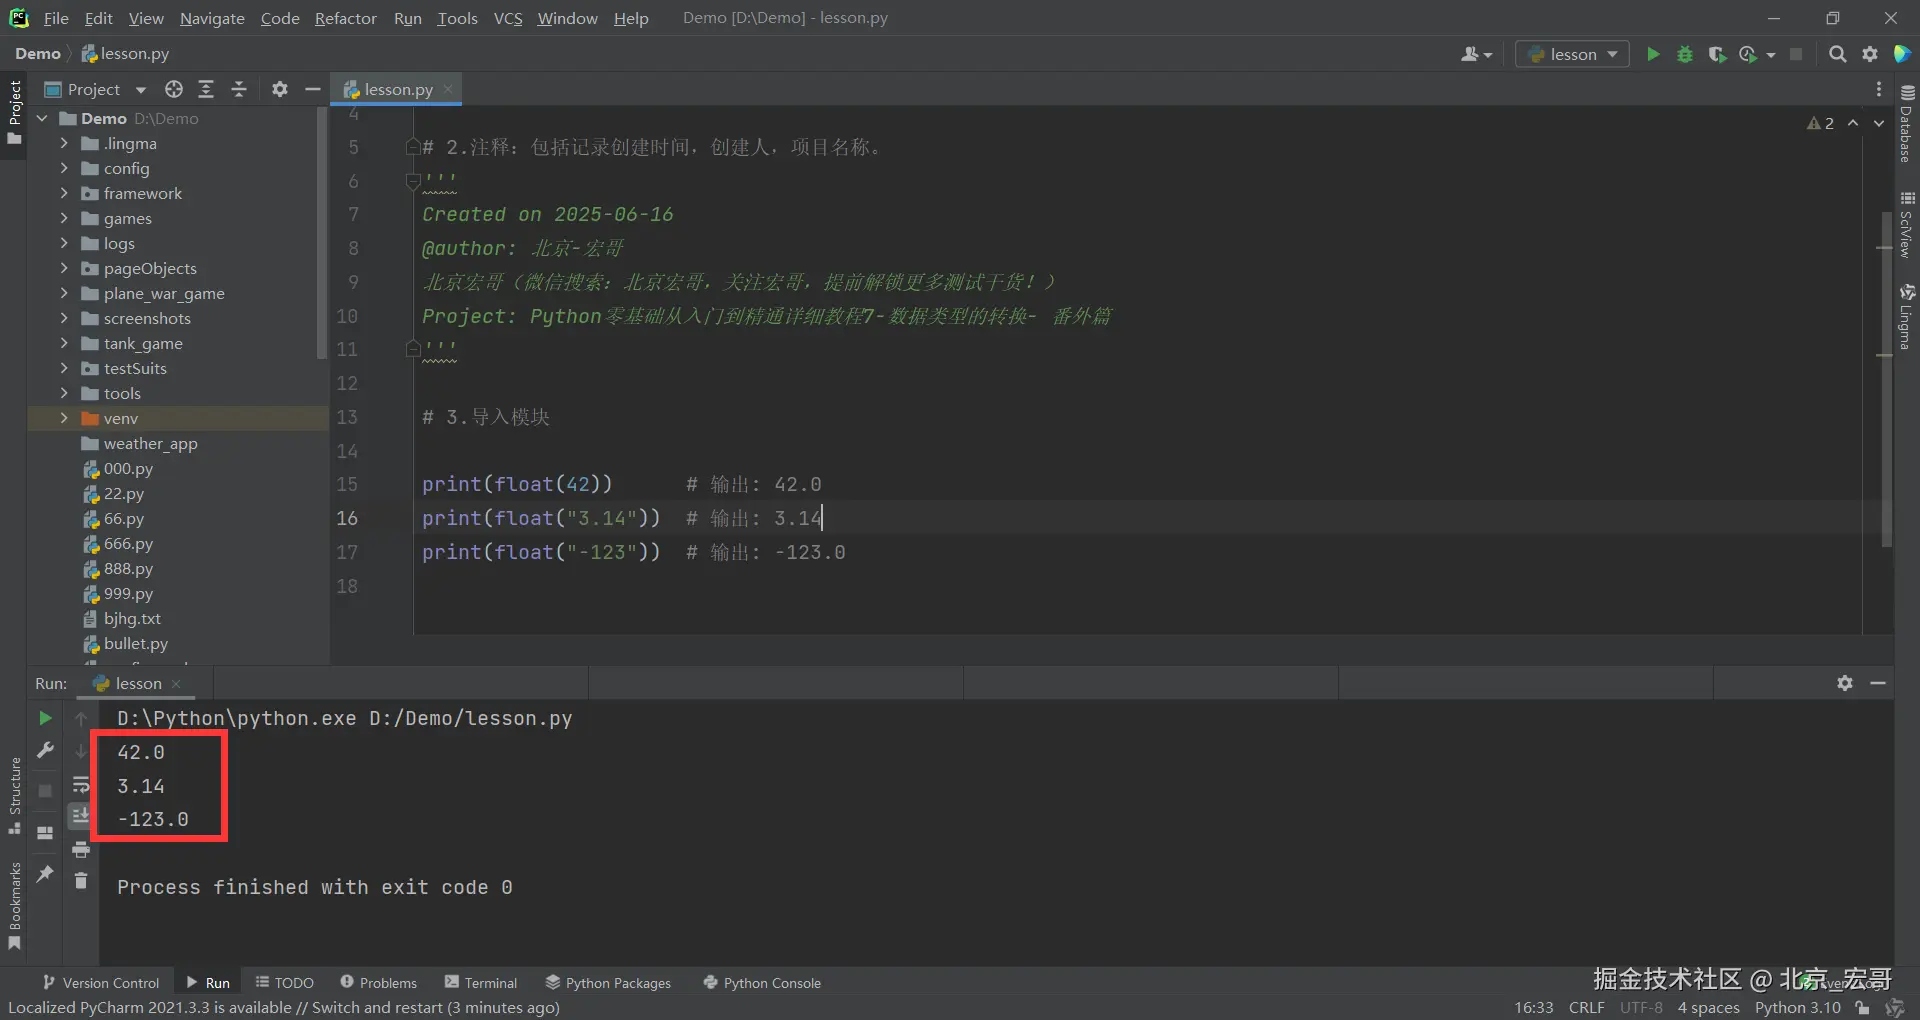Viewport: 1920px width, 1020px height.
Task: Click the Project tree scrollbar
Action: (x=322, y=235)
